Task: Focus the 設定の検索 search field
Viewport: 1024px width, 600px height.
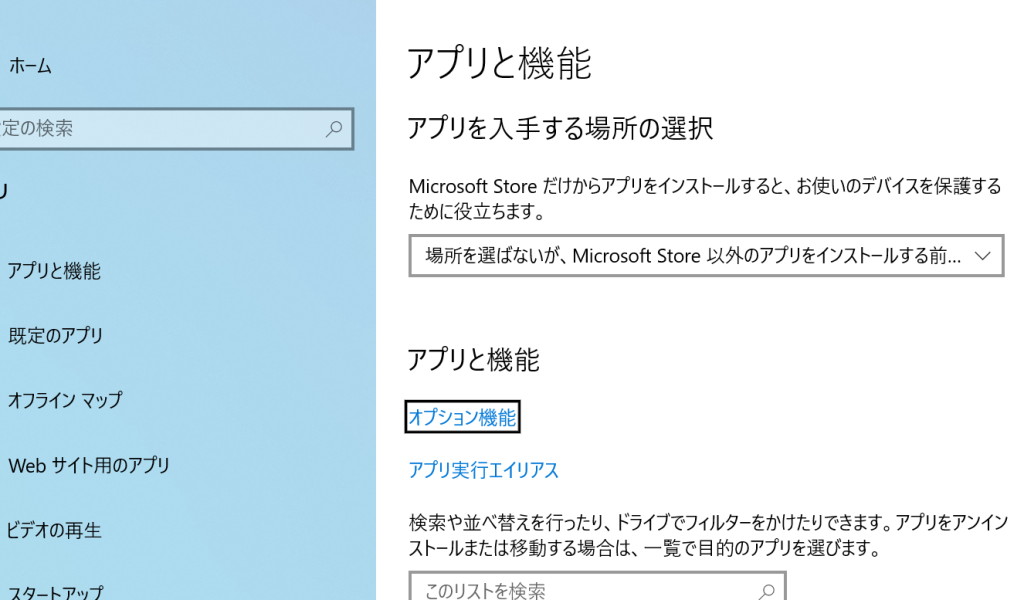Action: coord(160,129)
